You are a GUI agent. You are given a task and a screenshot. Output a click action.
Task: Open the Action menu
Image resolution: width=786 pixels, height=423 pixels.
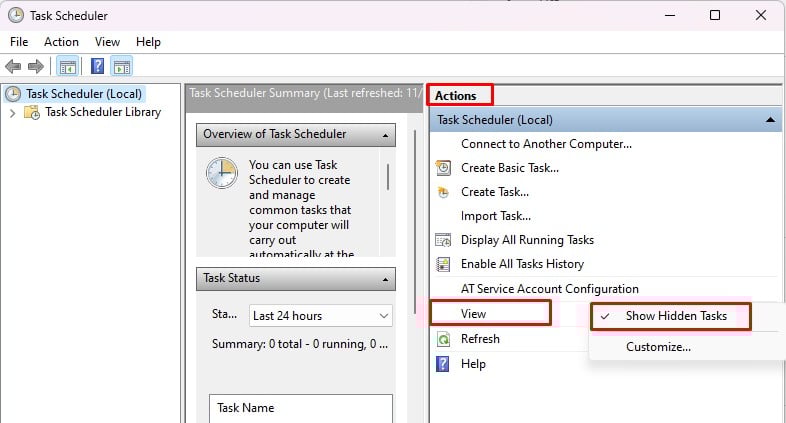(61, 42)
